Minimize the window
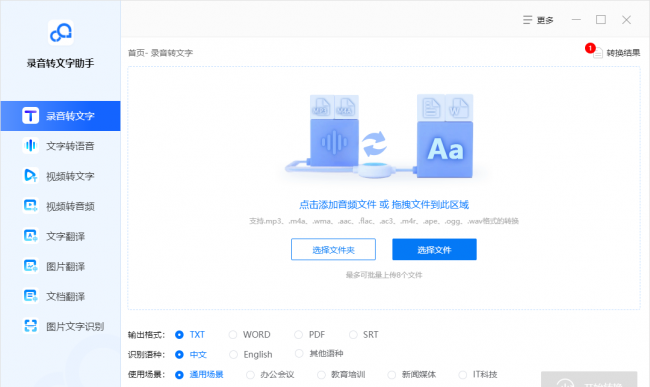Viewport: 650px width, 387px height. tap(576, 20)
